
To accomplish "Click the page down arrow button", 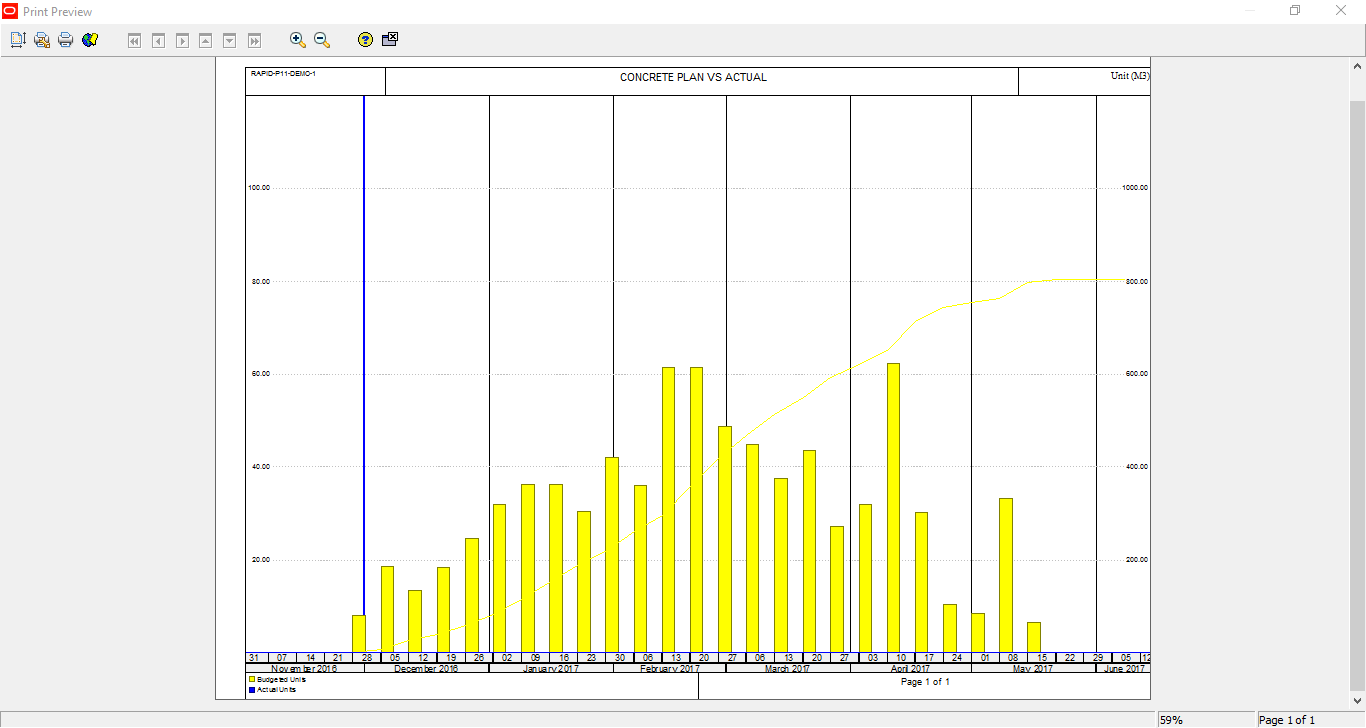I will (230, 40).
